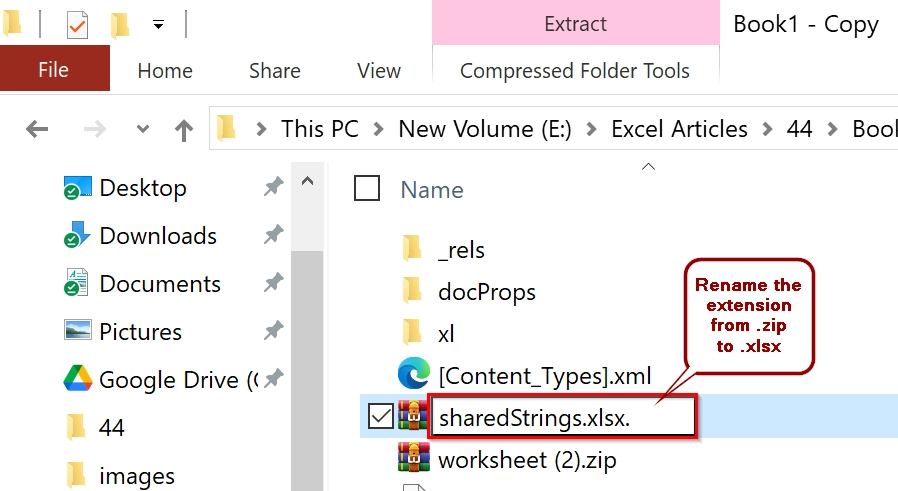Click the xl folder icon
Viewport: 898px width, 491px height.
pyautogui.click(x=412, y=332)
